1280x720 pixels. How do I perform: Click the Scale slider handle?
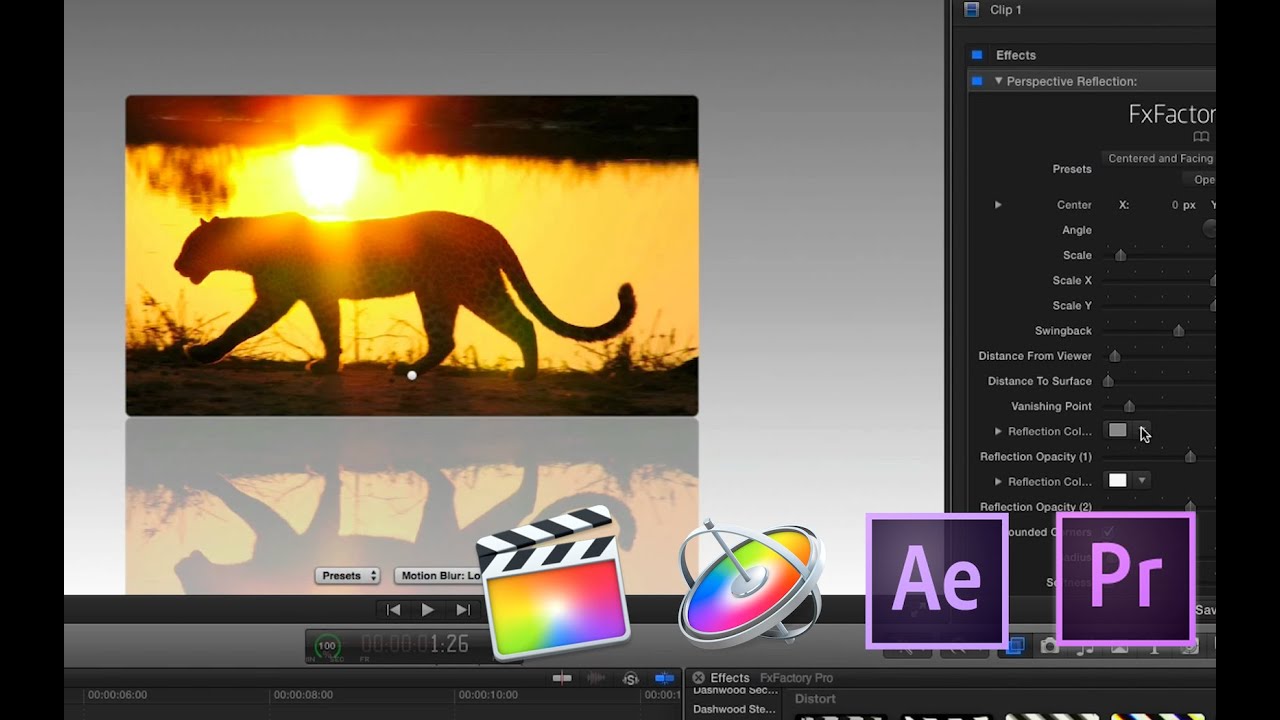[1121, 255]
